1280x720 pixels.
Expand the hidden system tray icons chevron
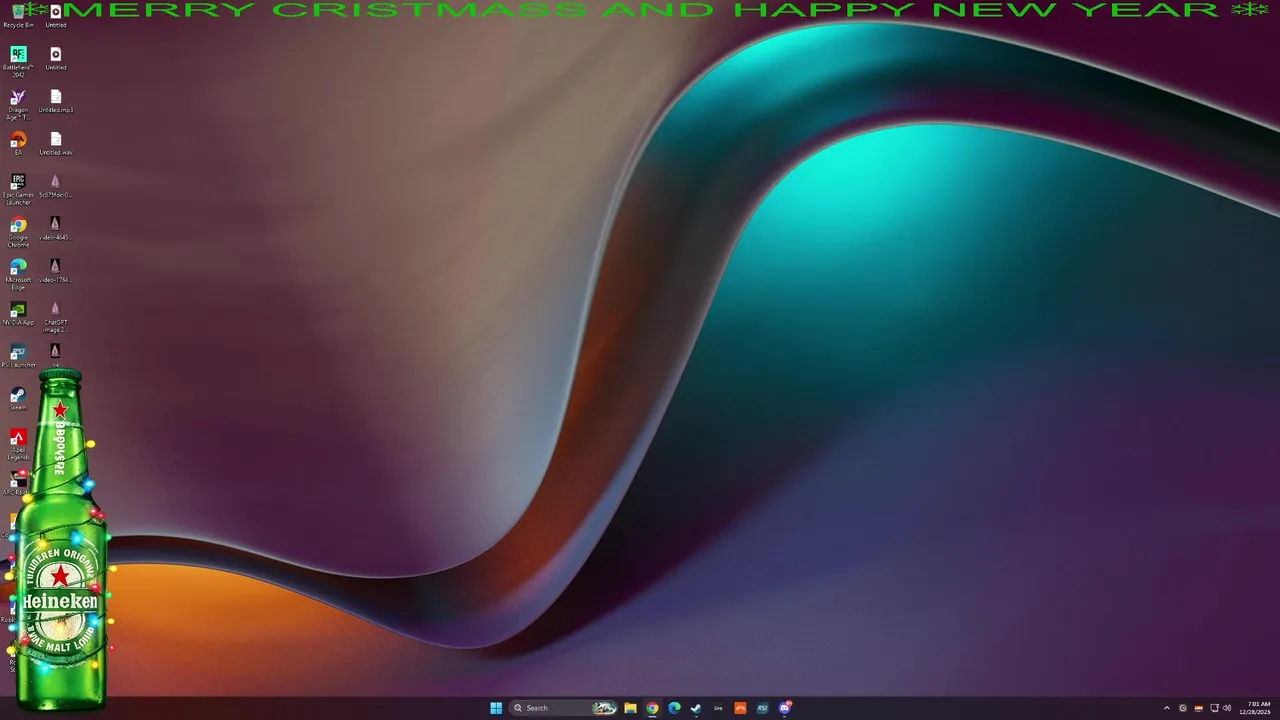[1166, 708]
